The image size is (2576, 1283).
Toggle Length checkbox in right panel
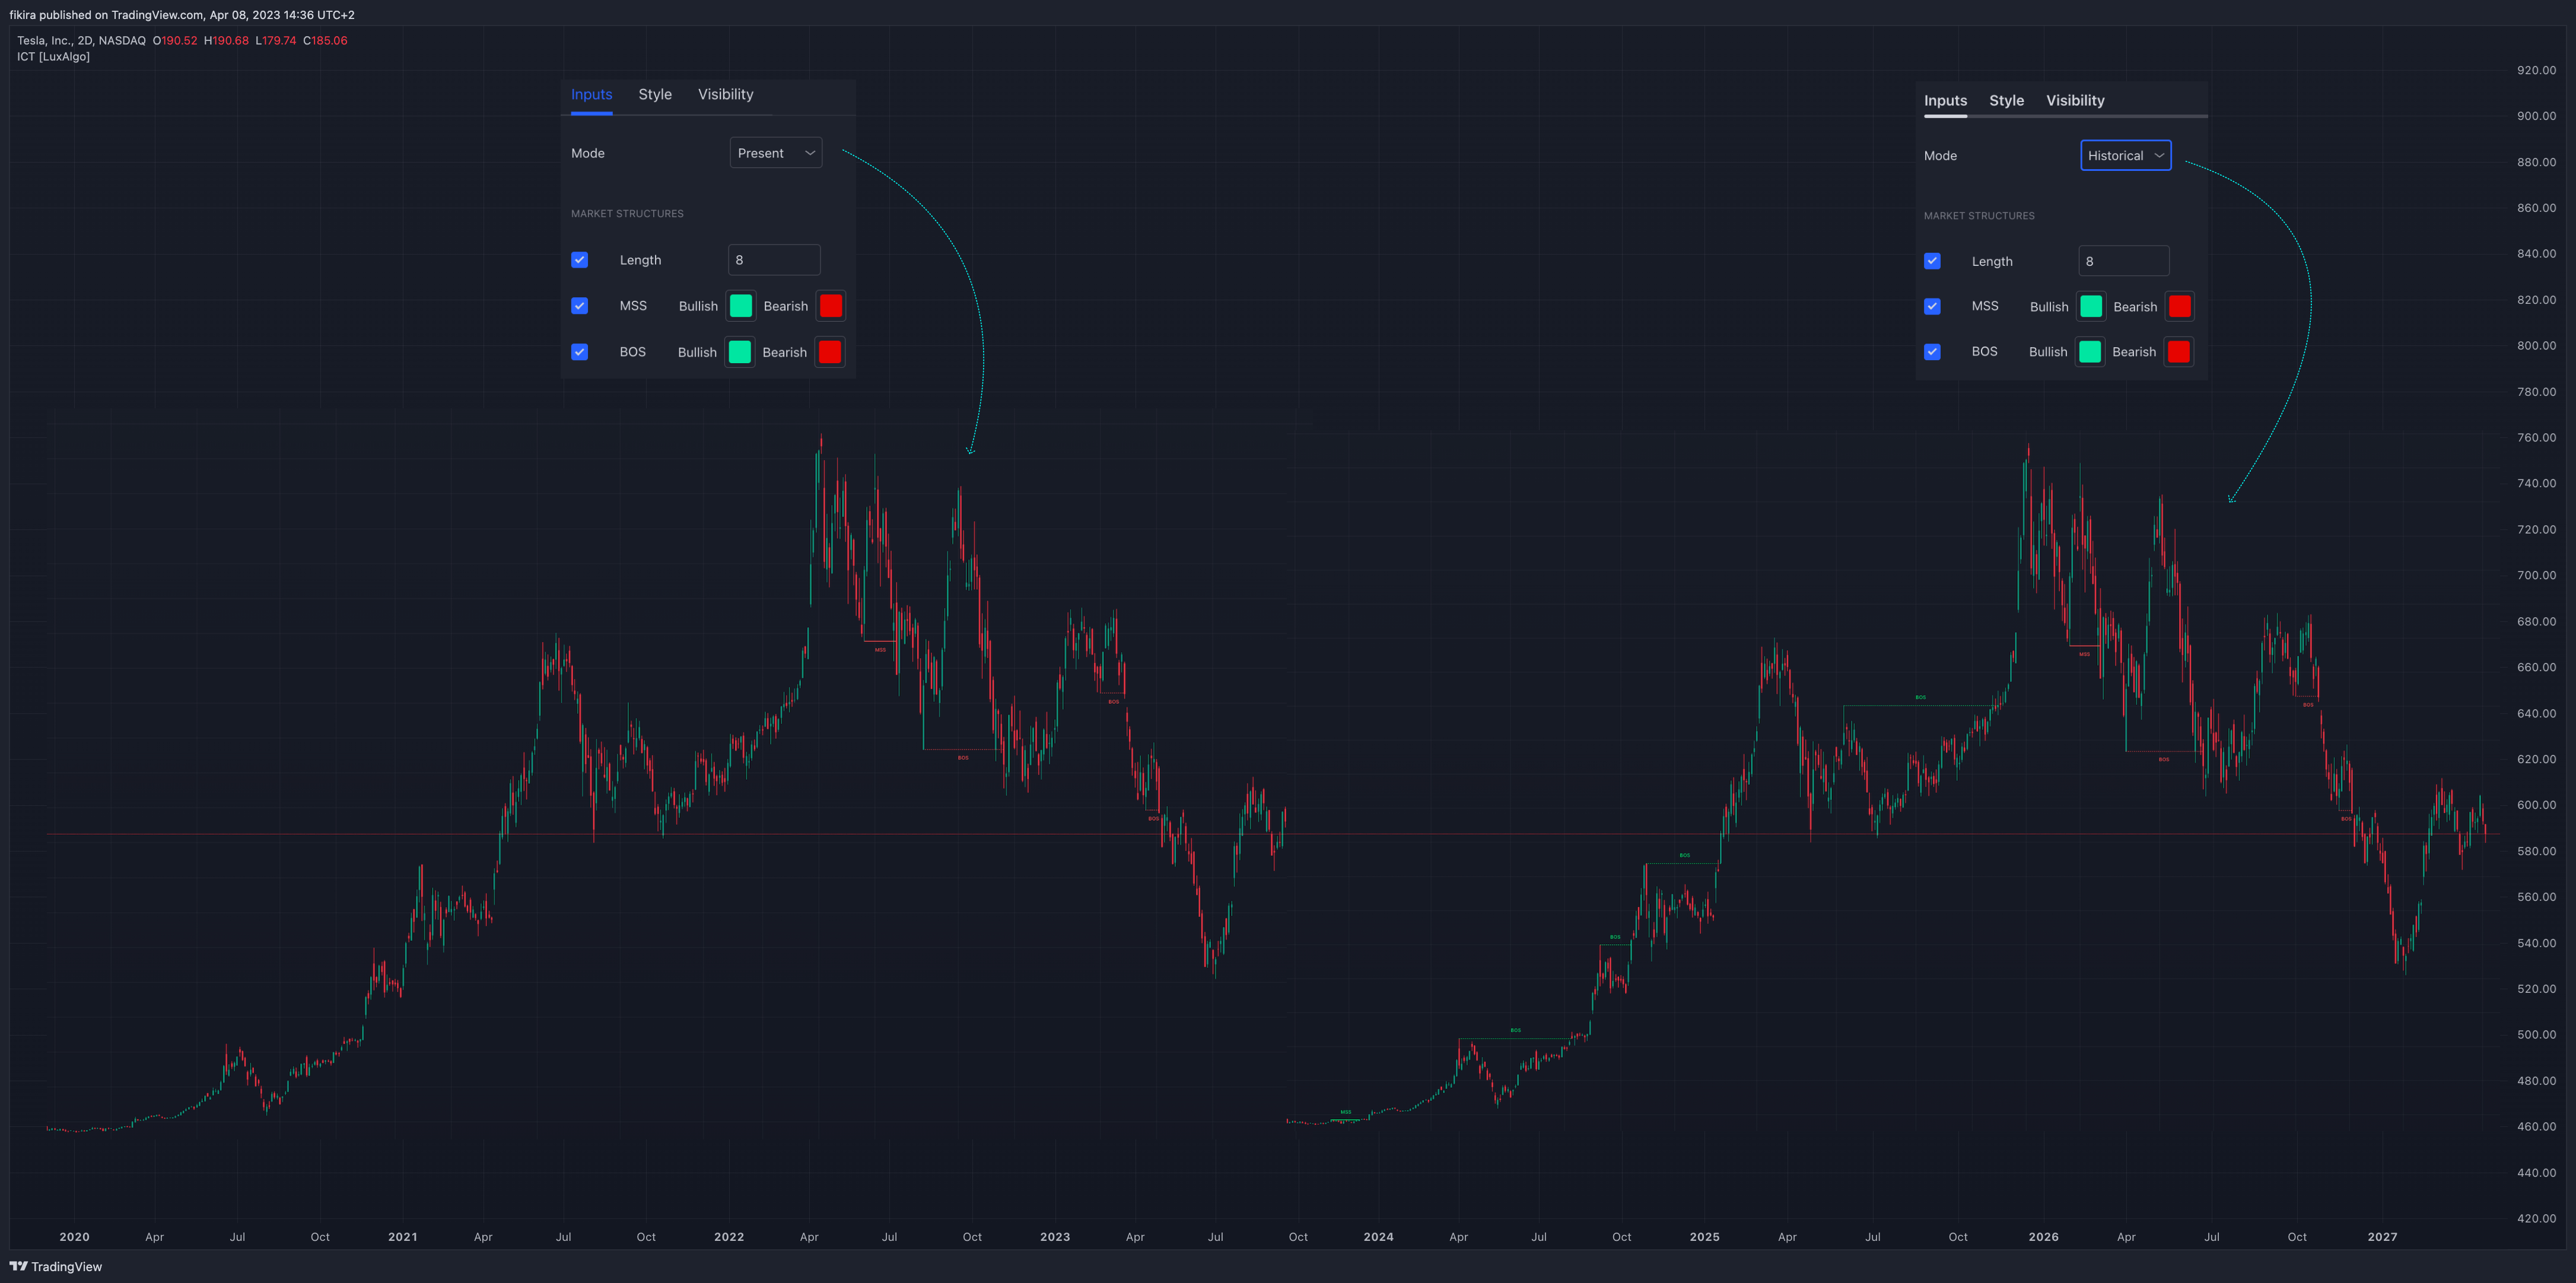[1932, 261]
